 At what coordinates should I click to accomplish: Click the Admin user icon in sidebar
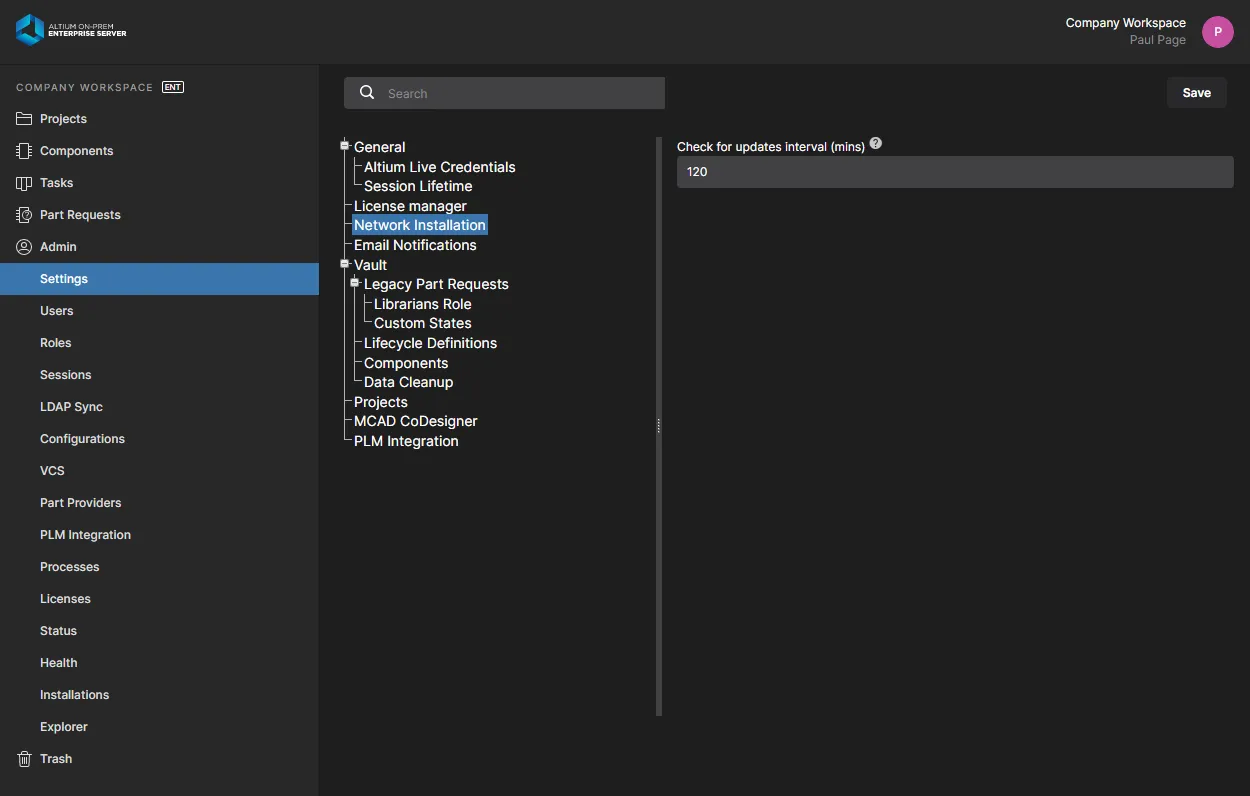coord(24,247)
